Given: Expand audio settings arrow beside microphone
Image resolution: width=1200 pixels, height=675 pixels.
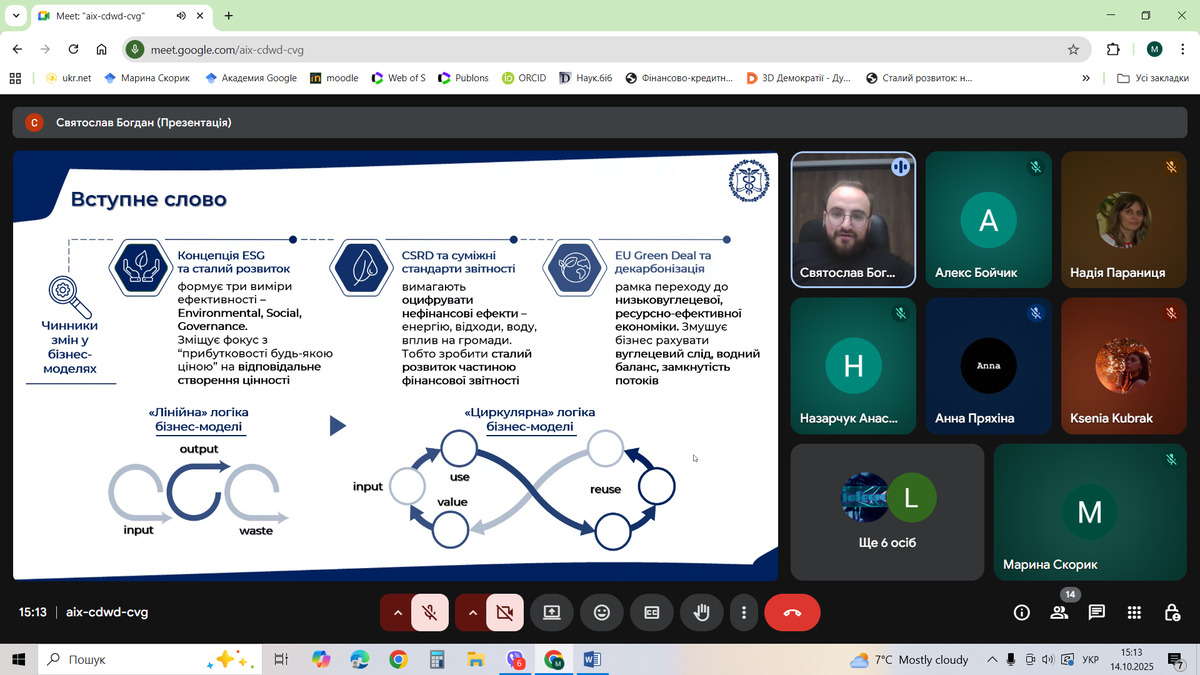Looking at the screenshot, I should point(397,613).
